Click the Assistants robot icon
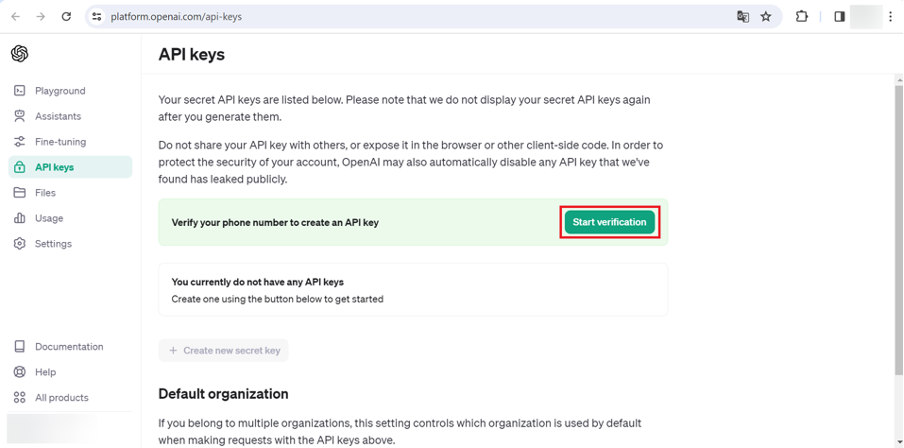Viewport: 904px width, 448px height. [x=20, y=116]
